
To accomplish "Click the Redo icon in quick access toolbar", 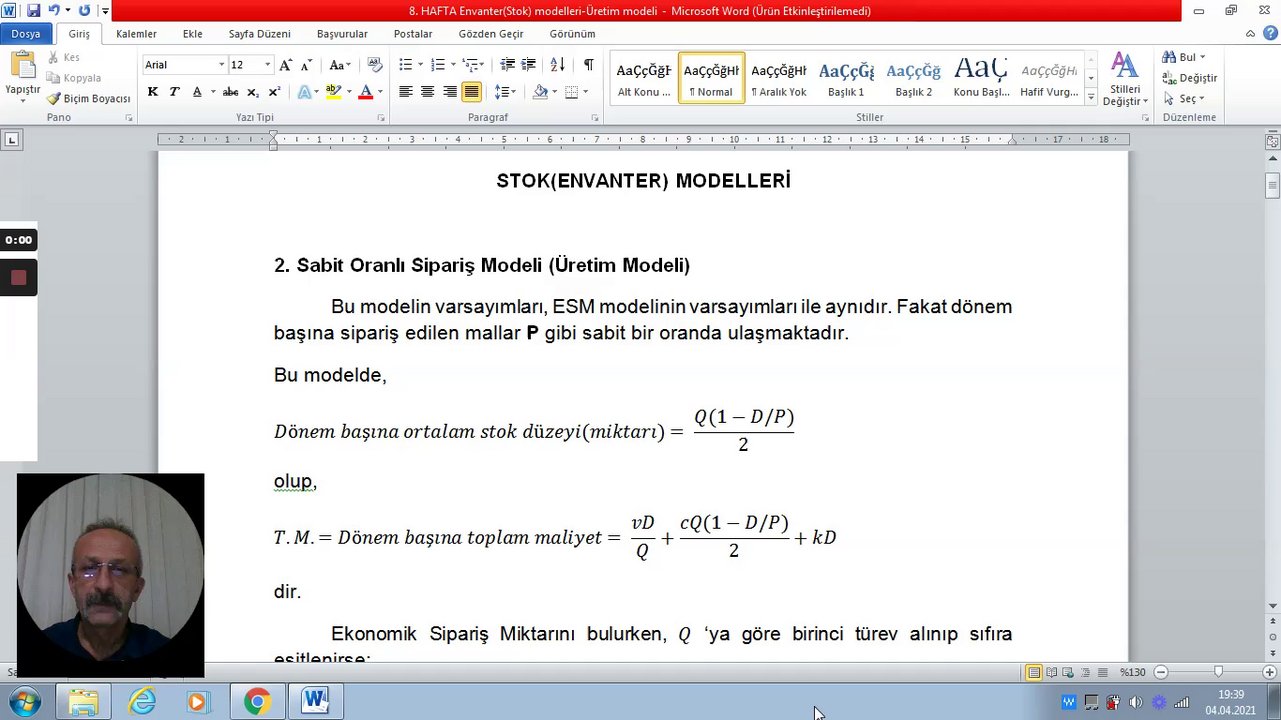I will click(84, 11).
